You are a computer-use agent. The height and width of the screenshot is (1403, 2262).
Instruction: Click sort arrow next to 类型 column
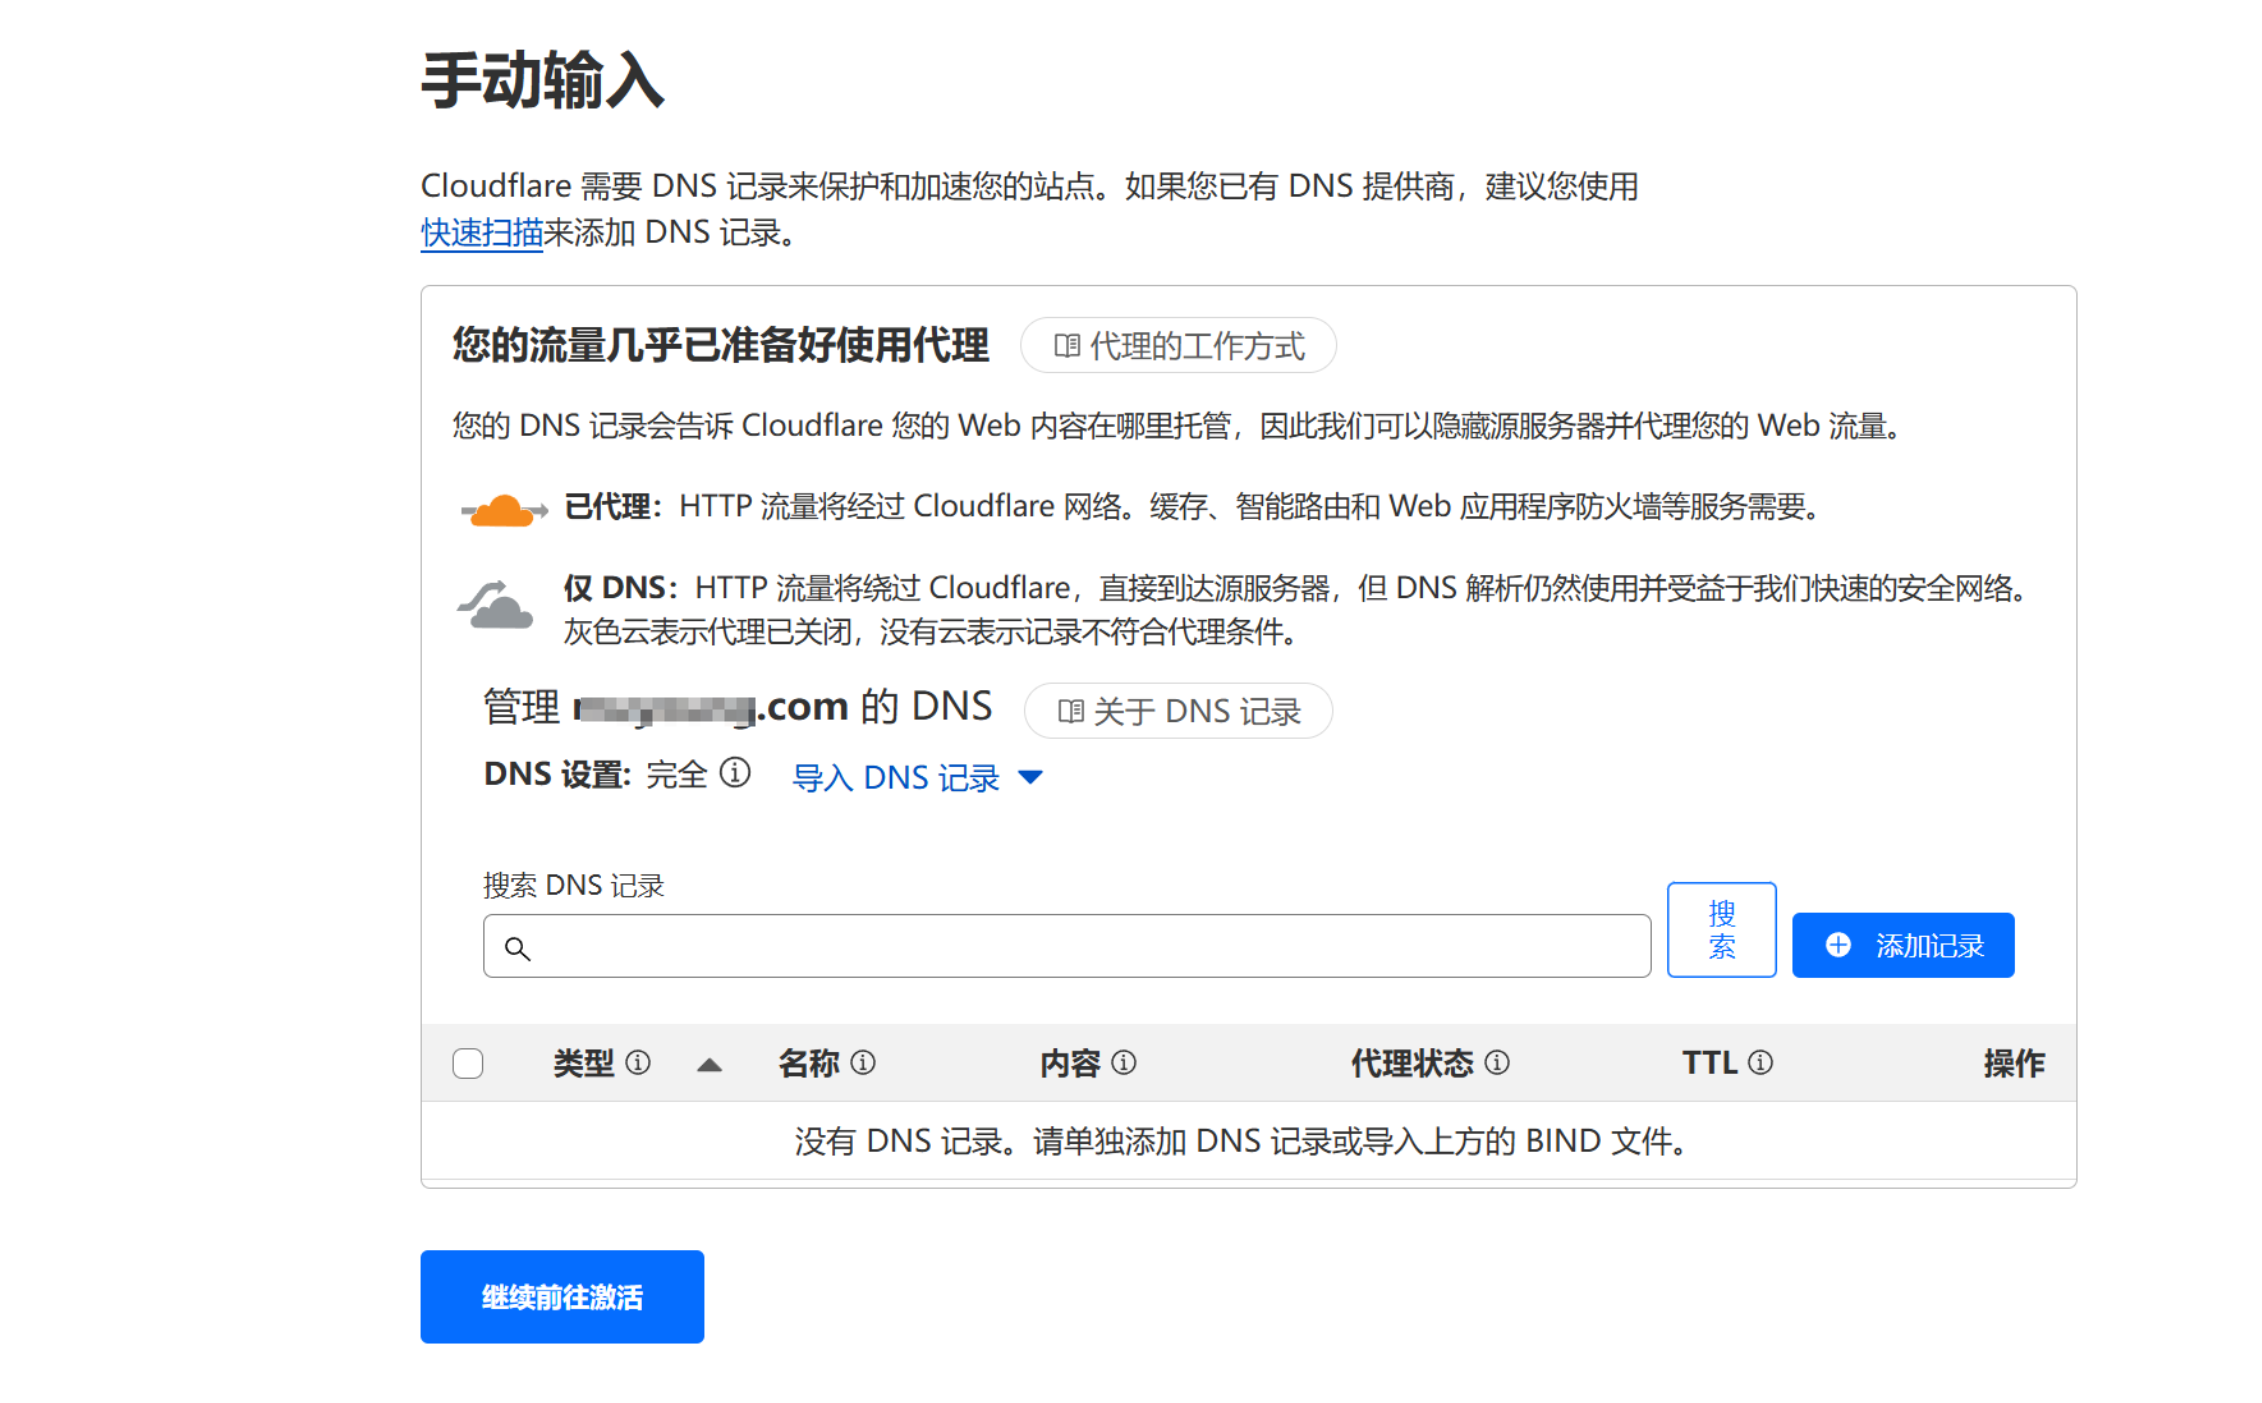pos(709,1064)
